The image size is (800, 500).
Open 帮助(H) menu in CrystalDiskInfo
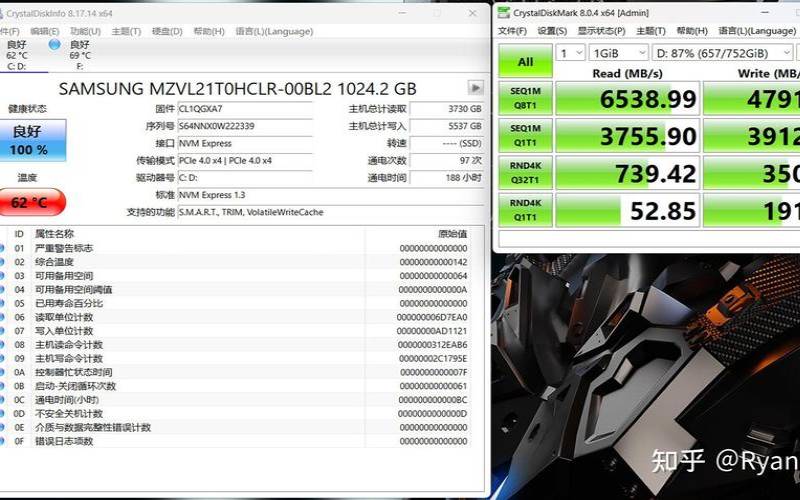point(209,31)
